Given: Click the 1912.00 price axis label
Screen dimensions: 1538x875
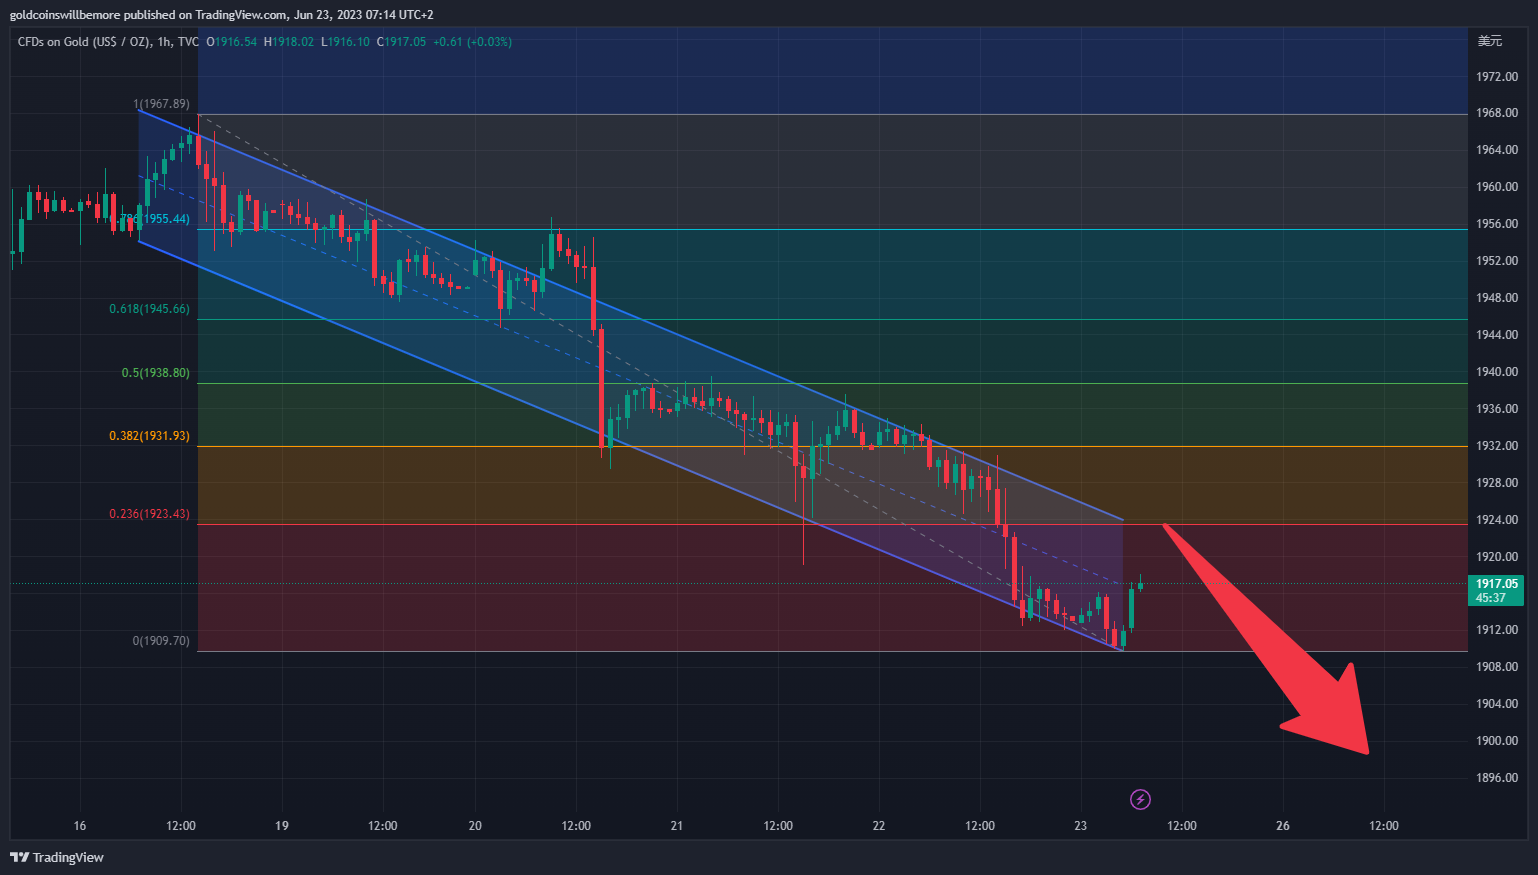Looking at the screenshot, I should 1497,630.
